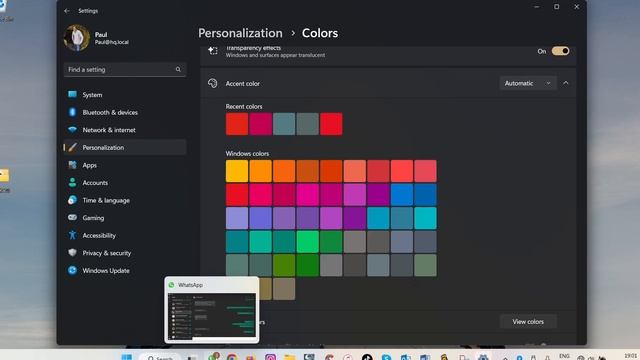640x360 pixels.
Task: Open Accounts via the person icon
Action: [72, 182]
